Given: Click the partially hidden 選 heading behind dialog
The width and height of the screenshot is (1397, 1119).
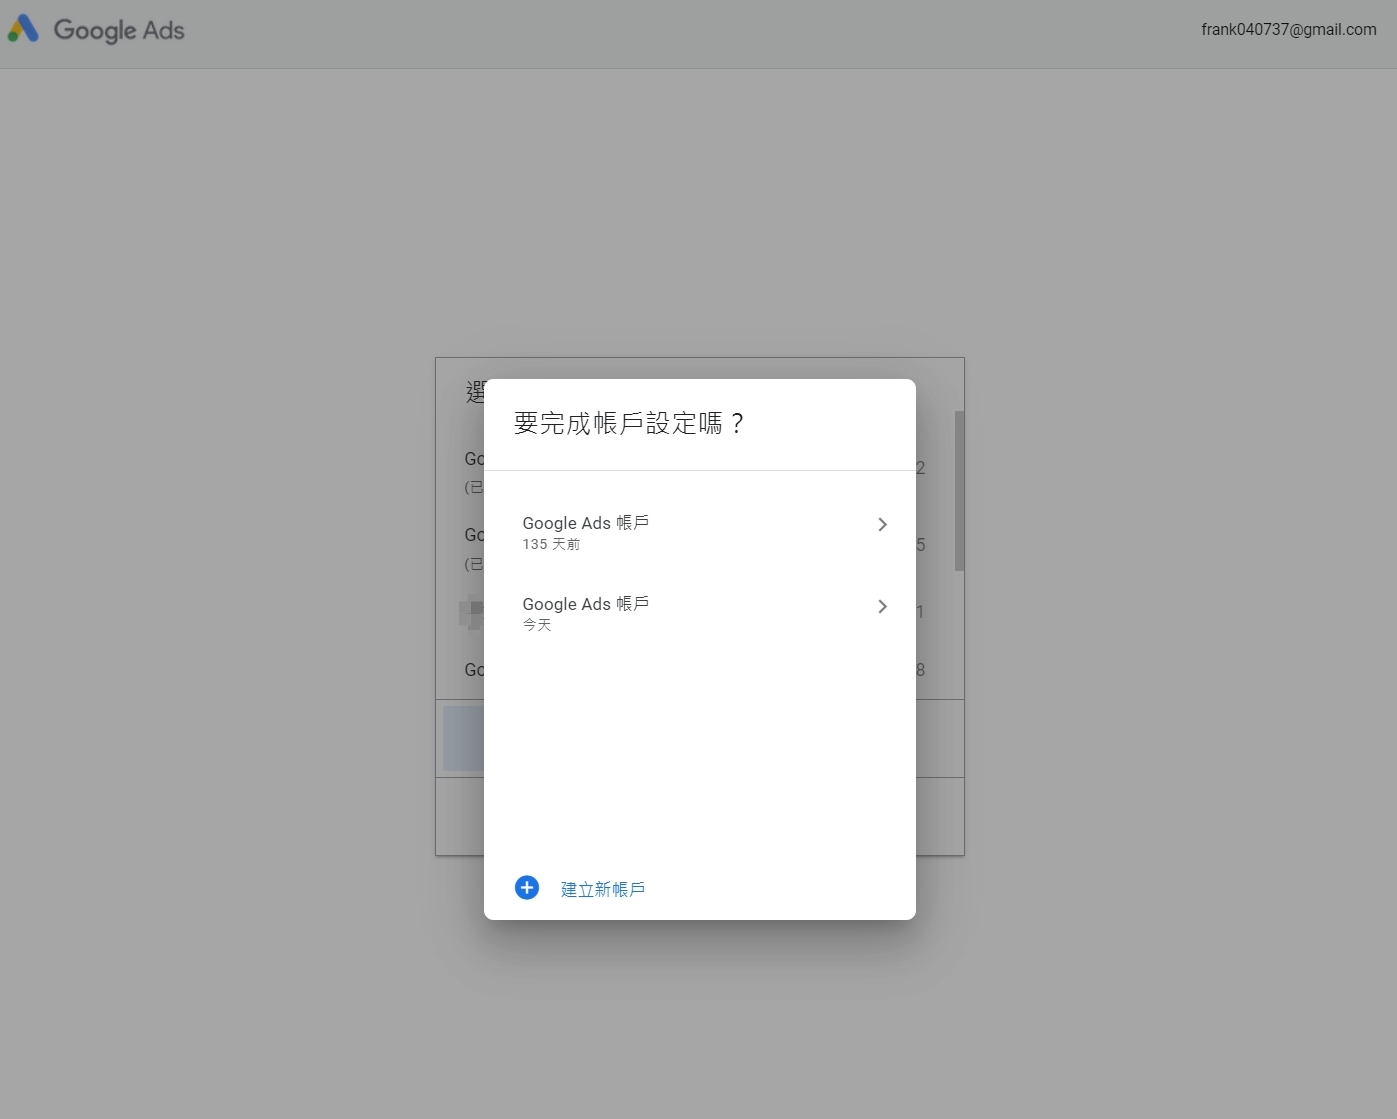Looking at the screenshot, I should [x=474, y=392].
